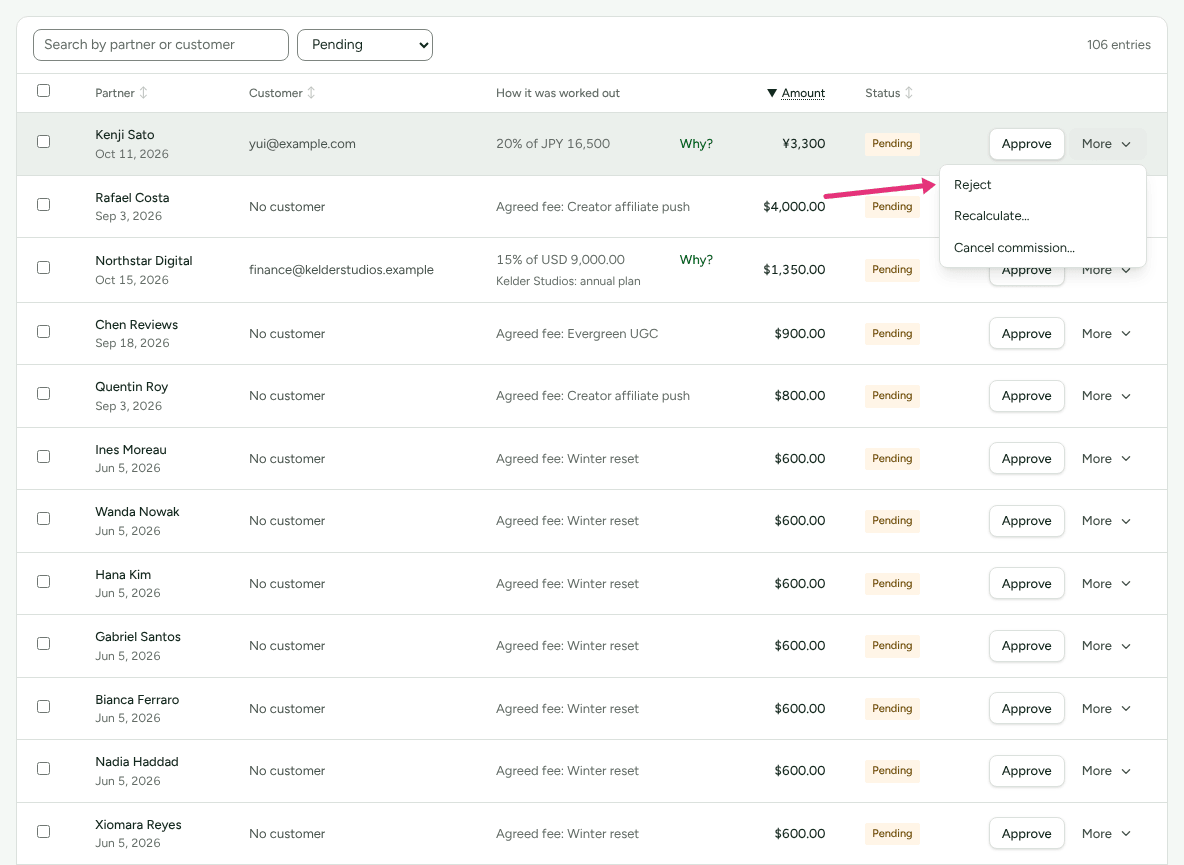The image size is (1184, 865).
Task: Click the Customer column header label
Action: [x=276, y=93]
